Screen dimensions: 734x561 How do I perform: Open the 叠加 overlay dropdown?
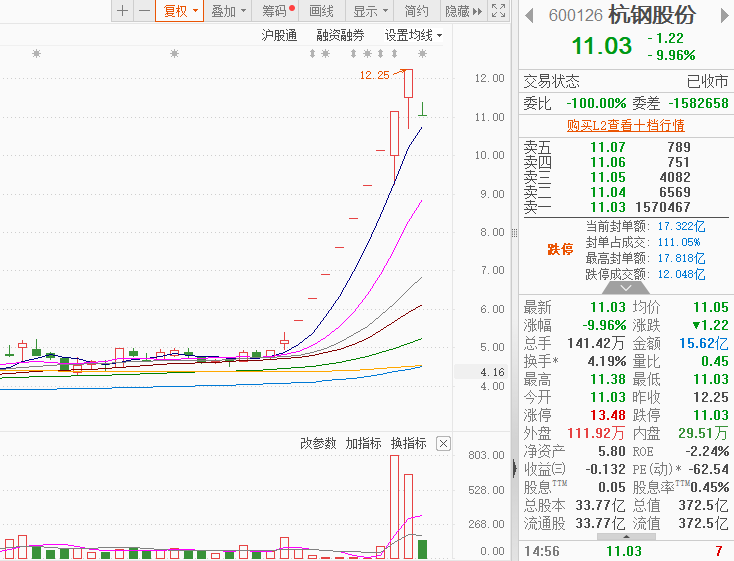click(228, 11)
